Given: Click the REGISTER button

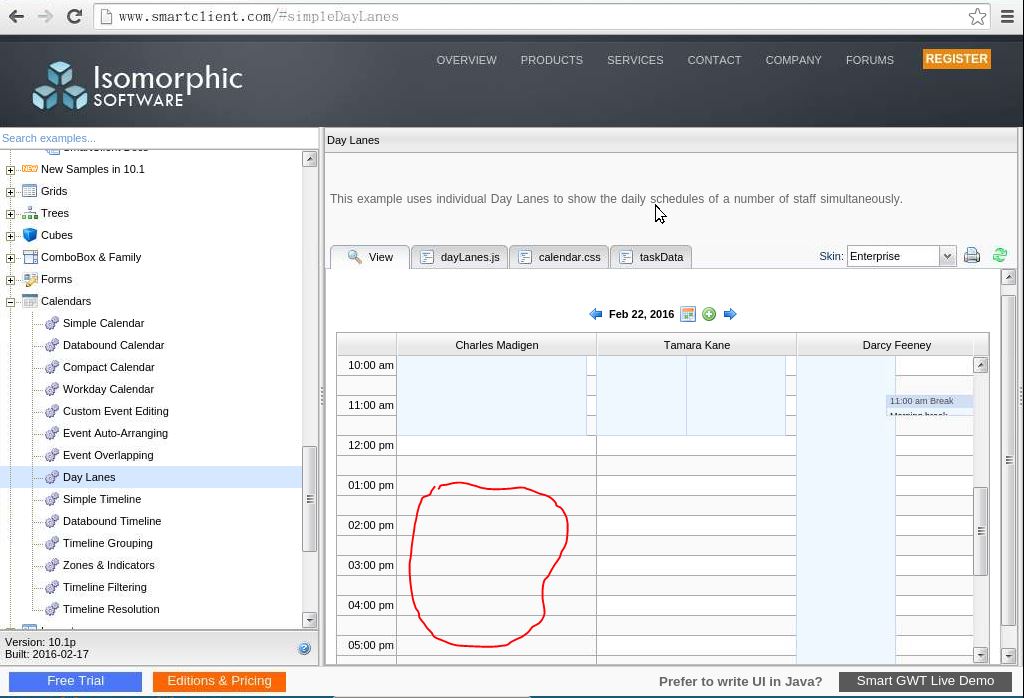Looking at the screenshot, I should click(956, 59).
